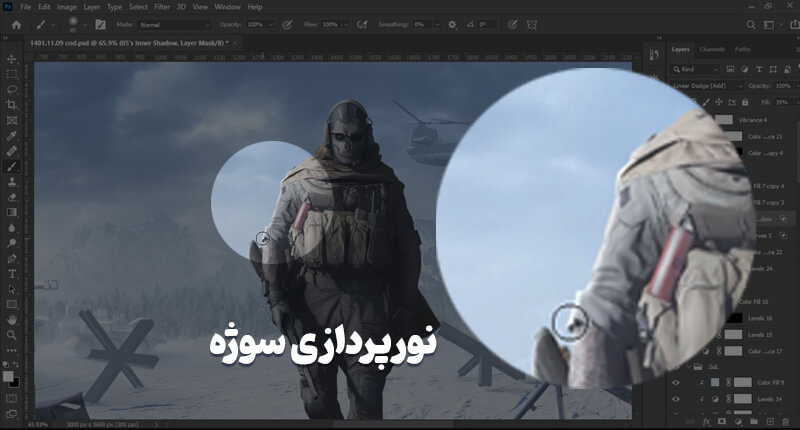Toggle pressure for opacity button
This screenshot has width=800, height=430.
(x=287, y=24)
